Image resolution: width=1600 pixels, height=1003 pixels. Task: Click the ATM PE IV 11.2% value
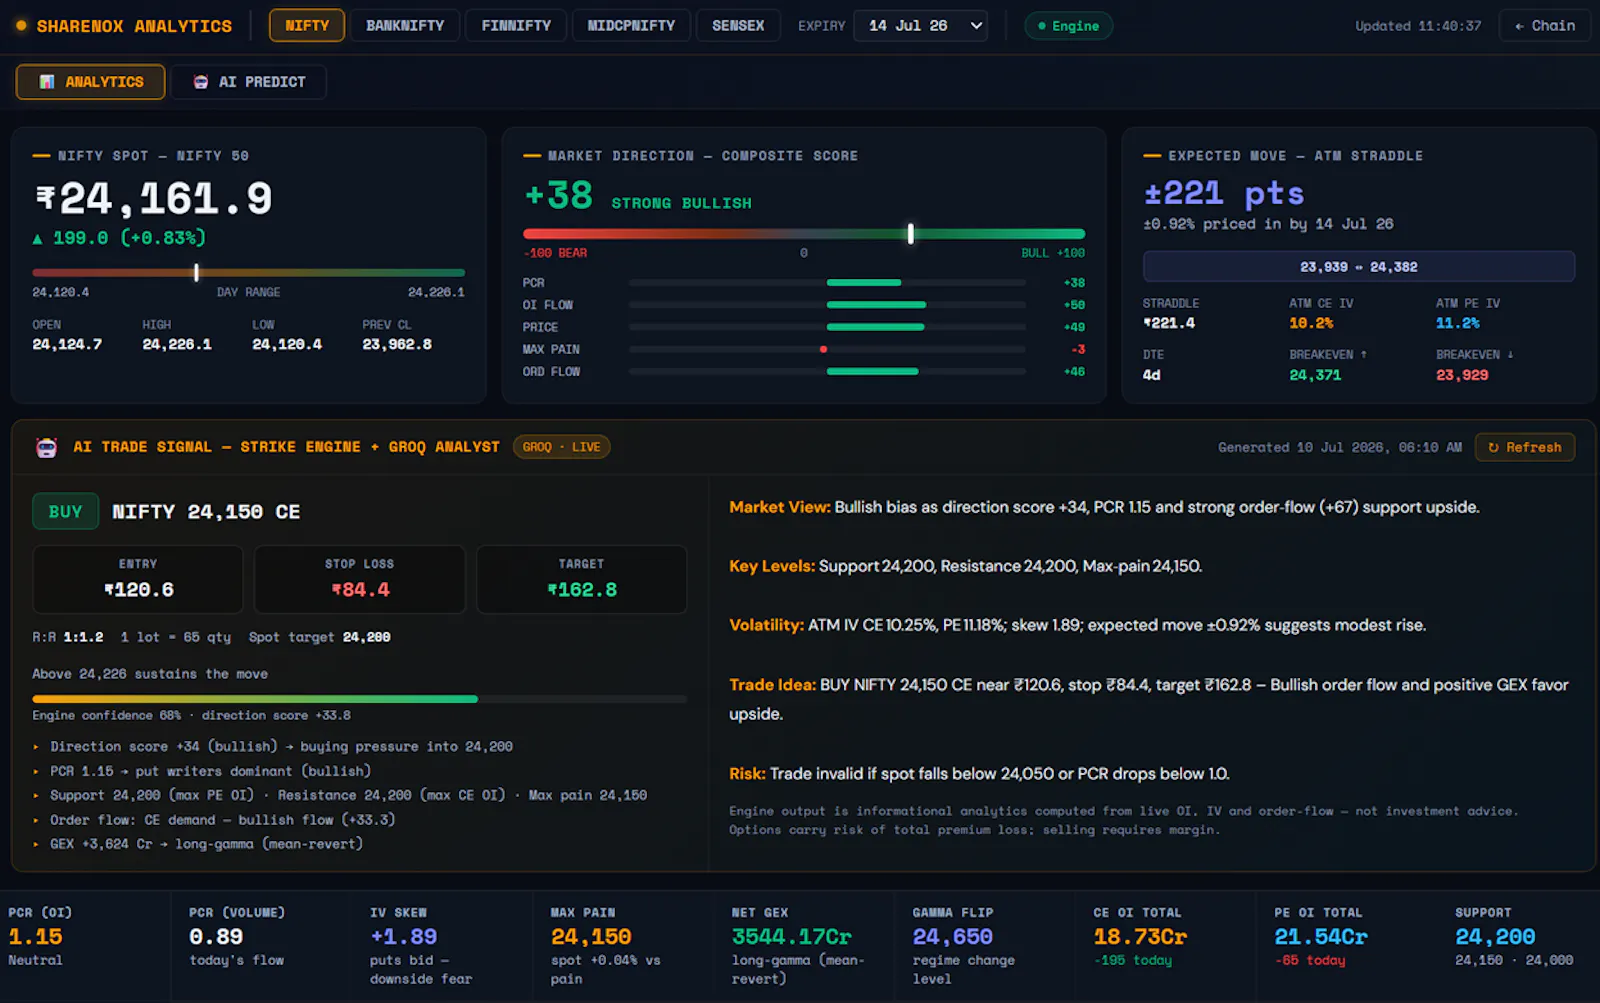(1458, 323)
